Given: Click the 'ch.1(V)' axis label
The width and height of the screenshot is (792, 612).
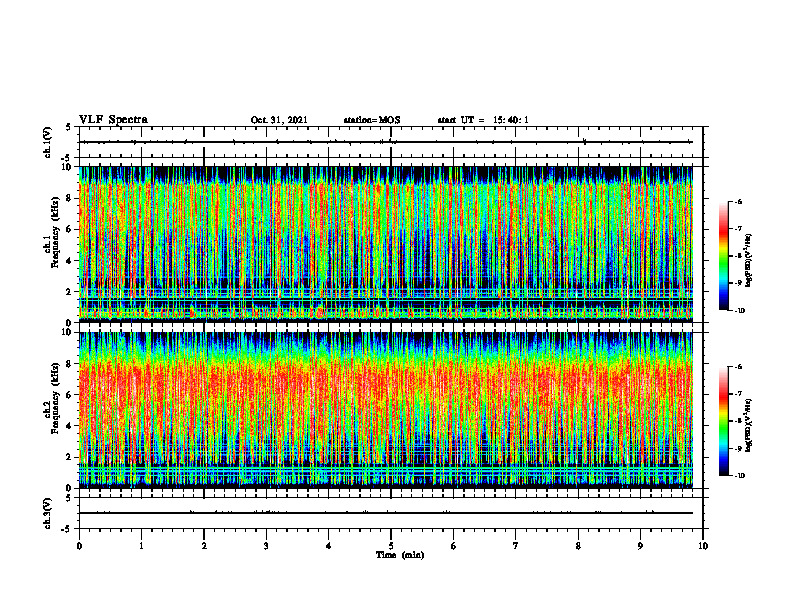Looking at the screenshot, I should [47, 142].
